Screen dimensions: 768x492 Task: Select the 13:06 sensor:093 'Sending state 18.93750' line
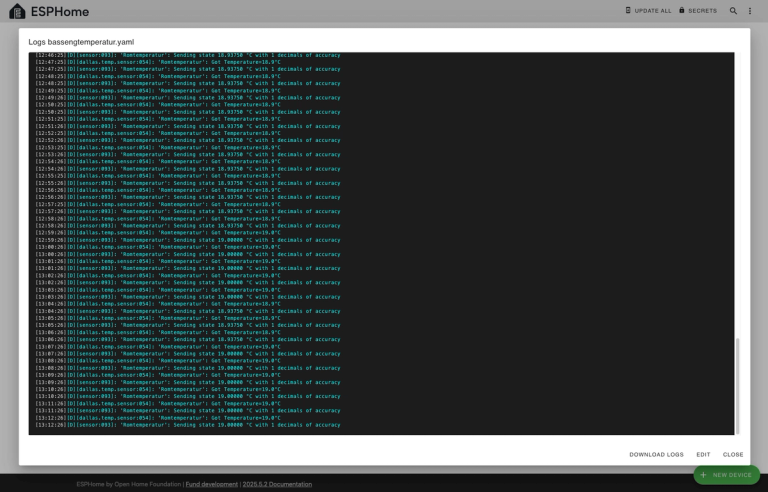(188, 339)
